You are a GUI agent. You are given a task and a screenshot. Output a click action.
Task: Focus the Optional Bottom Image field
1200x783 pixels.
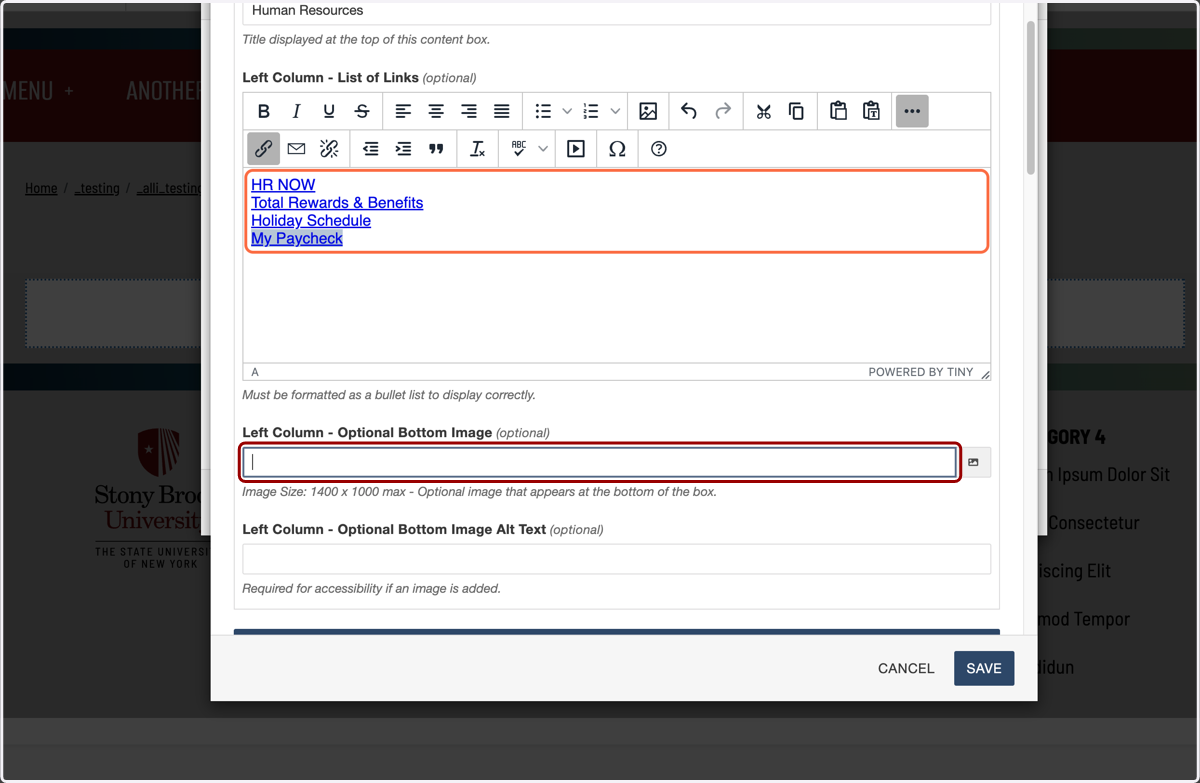(600, 462)
